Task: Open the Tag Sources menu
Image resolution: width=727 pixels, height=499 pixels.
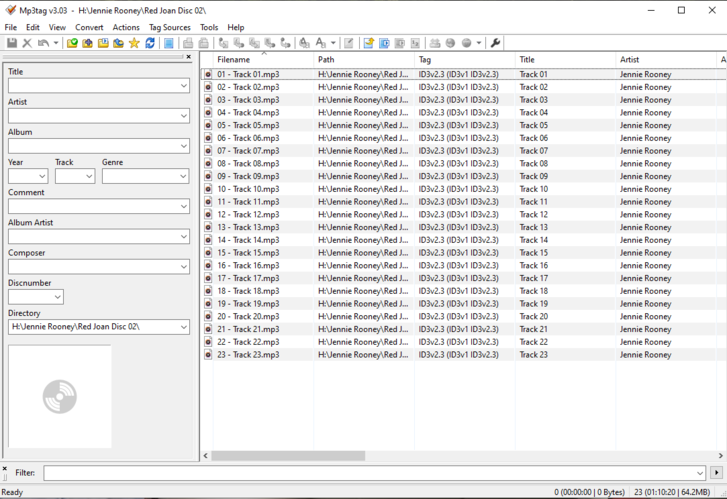Action: (x=170, y=27)
